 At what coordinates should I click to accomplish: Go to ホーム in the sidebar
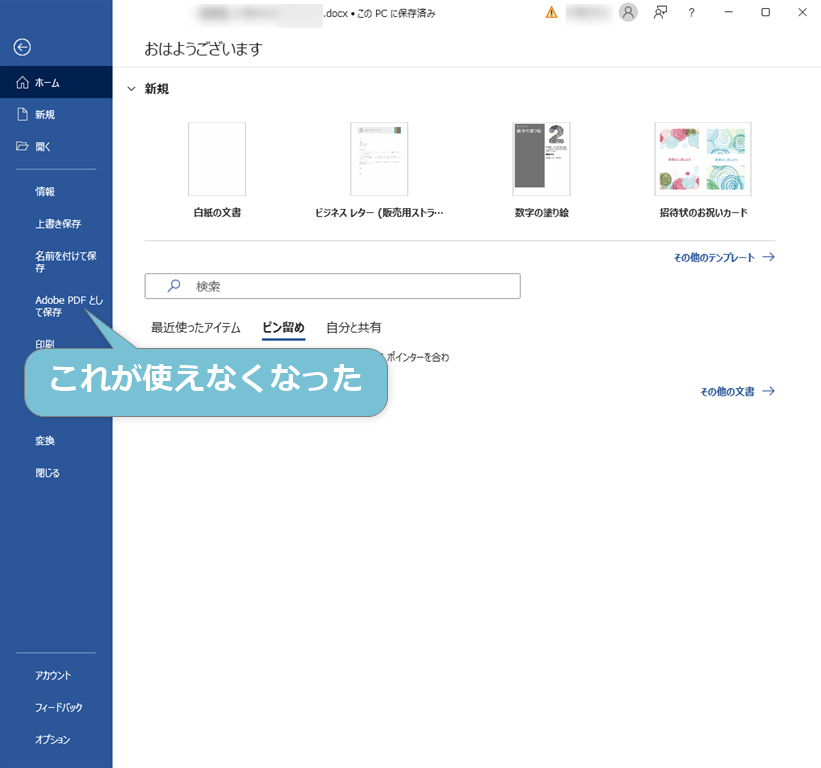click(56, 82)
